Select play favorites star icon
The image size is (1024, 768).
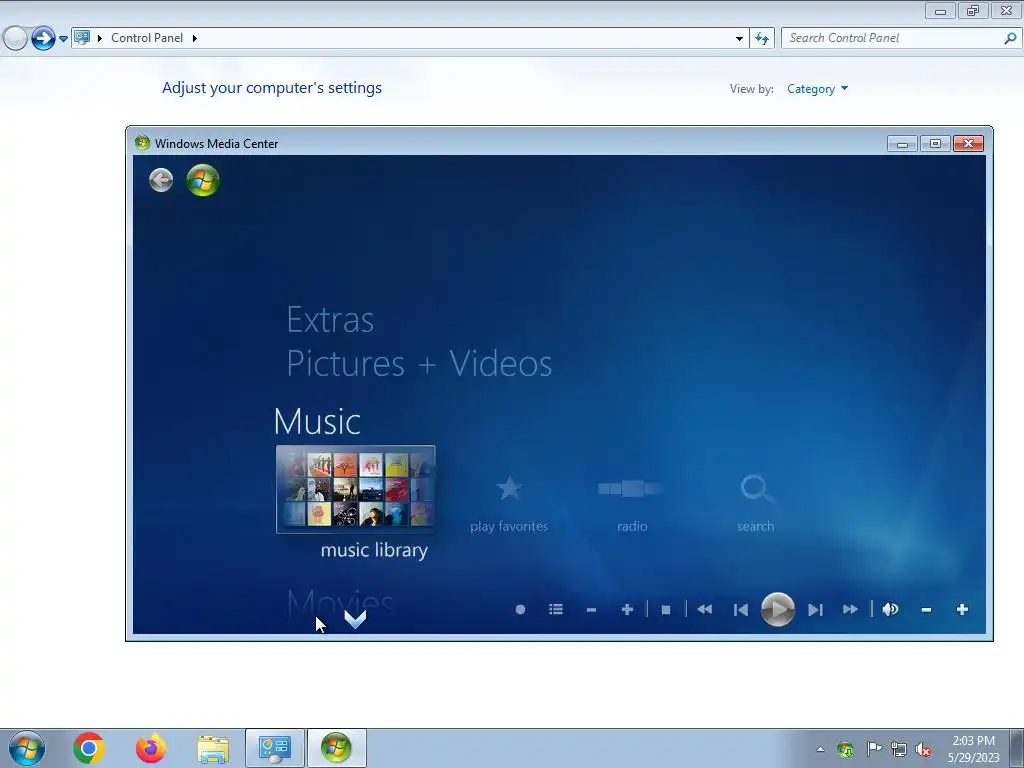(x=509, y=488)
